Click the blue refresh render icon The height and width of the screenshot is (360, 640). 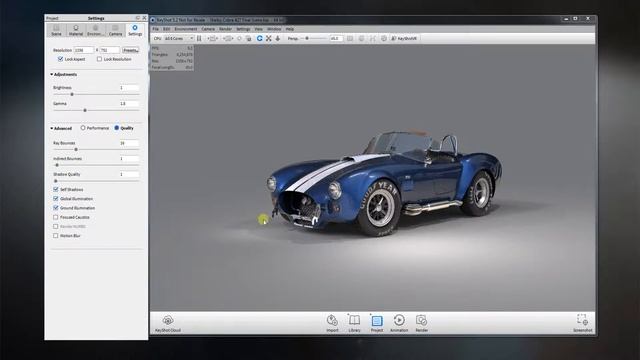pos(259,38)
